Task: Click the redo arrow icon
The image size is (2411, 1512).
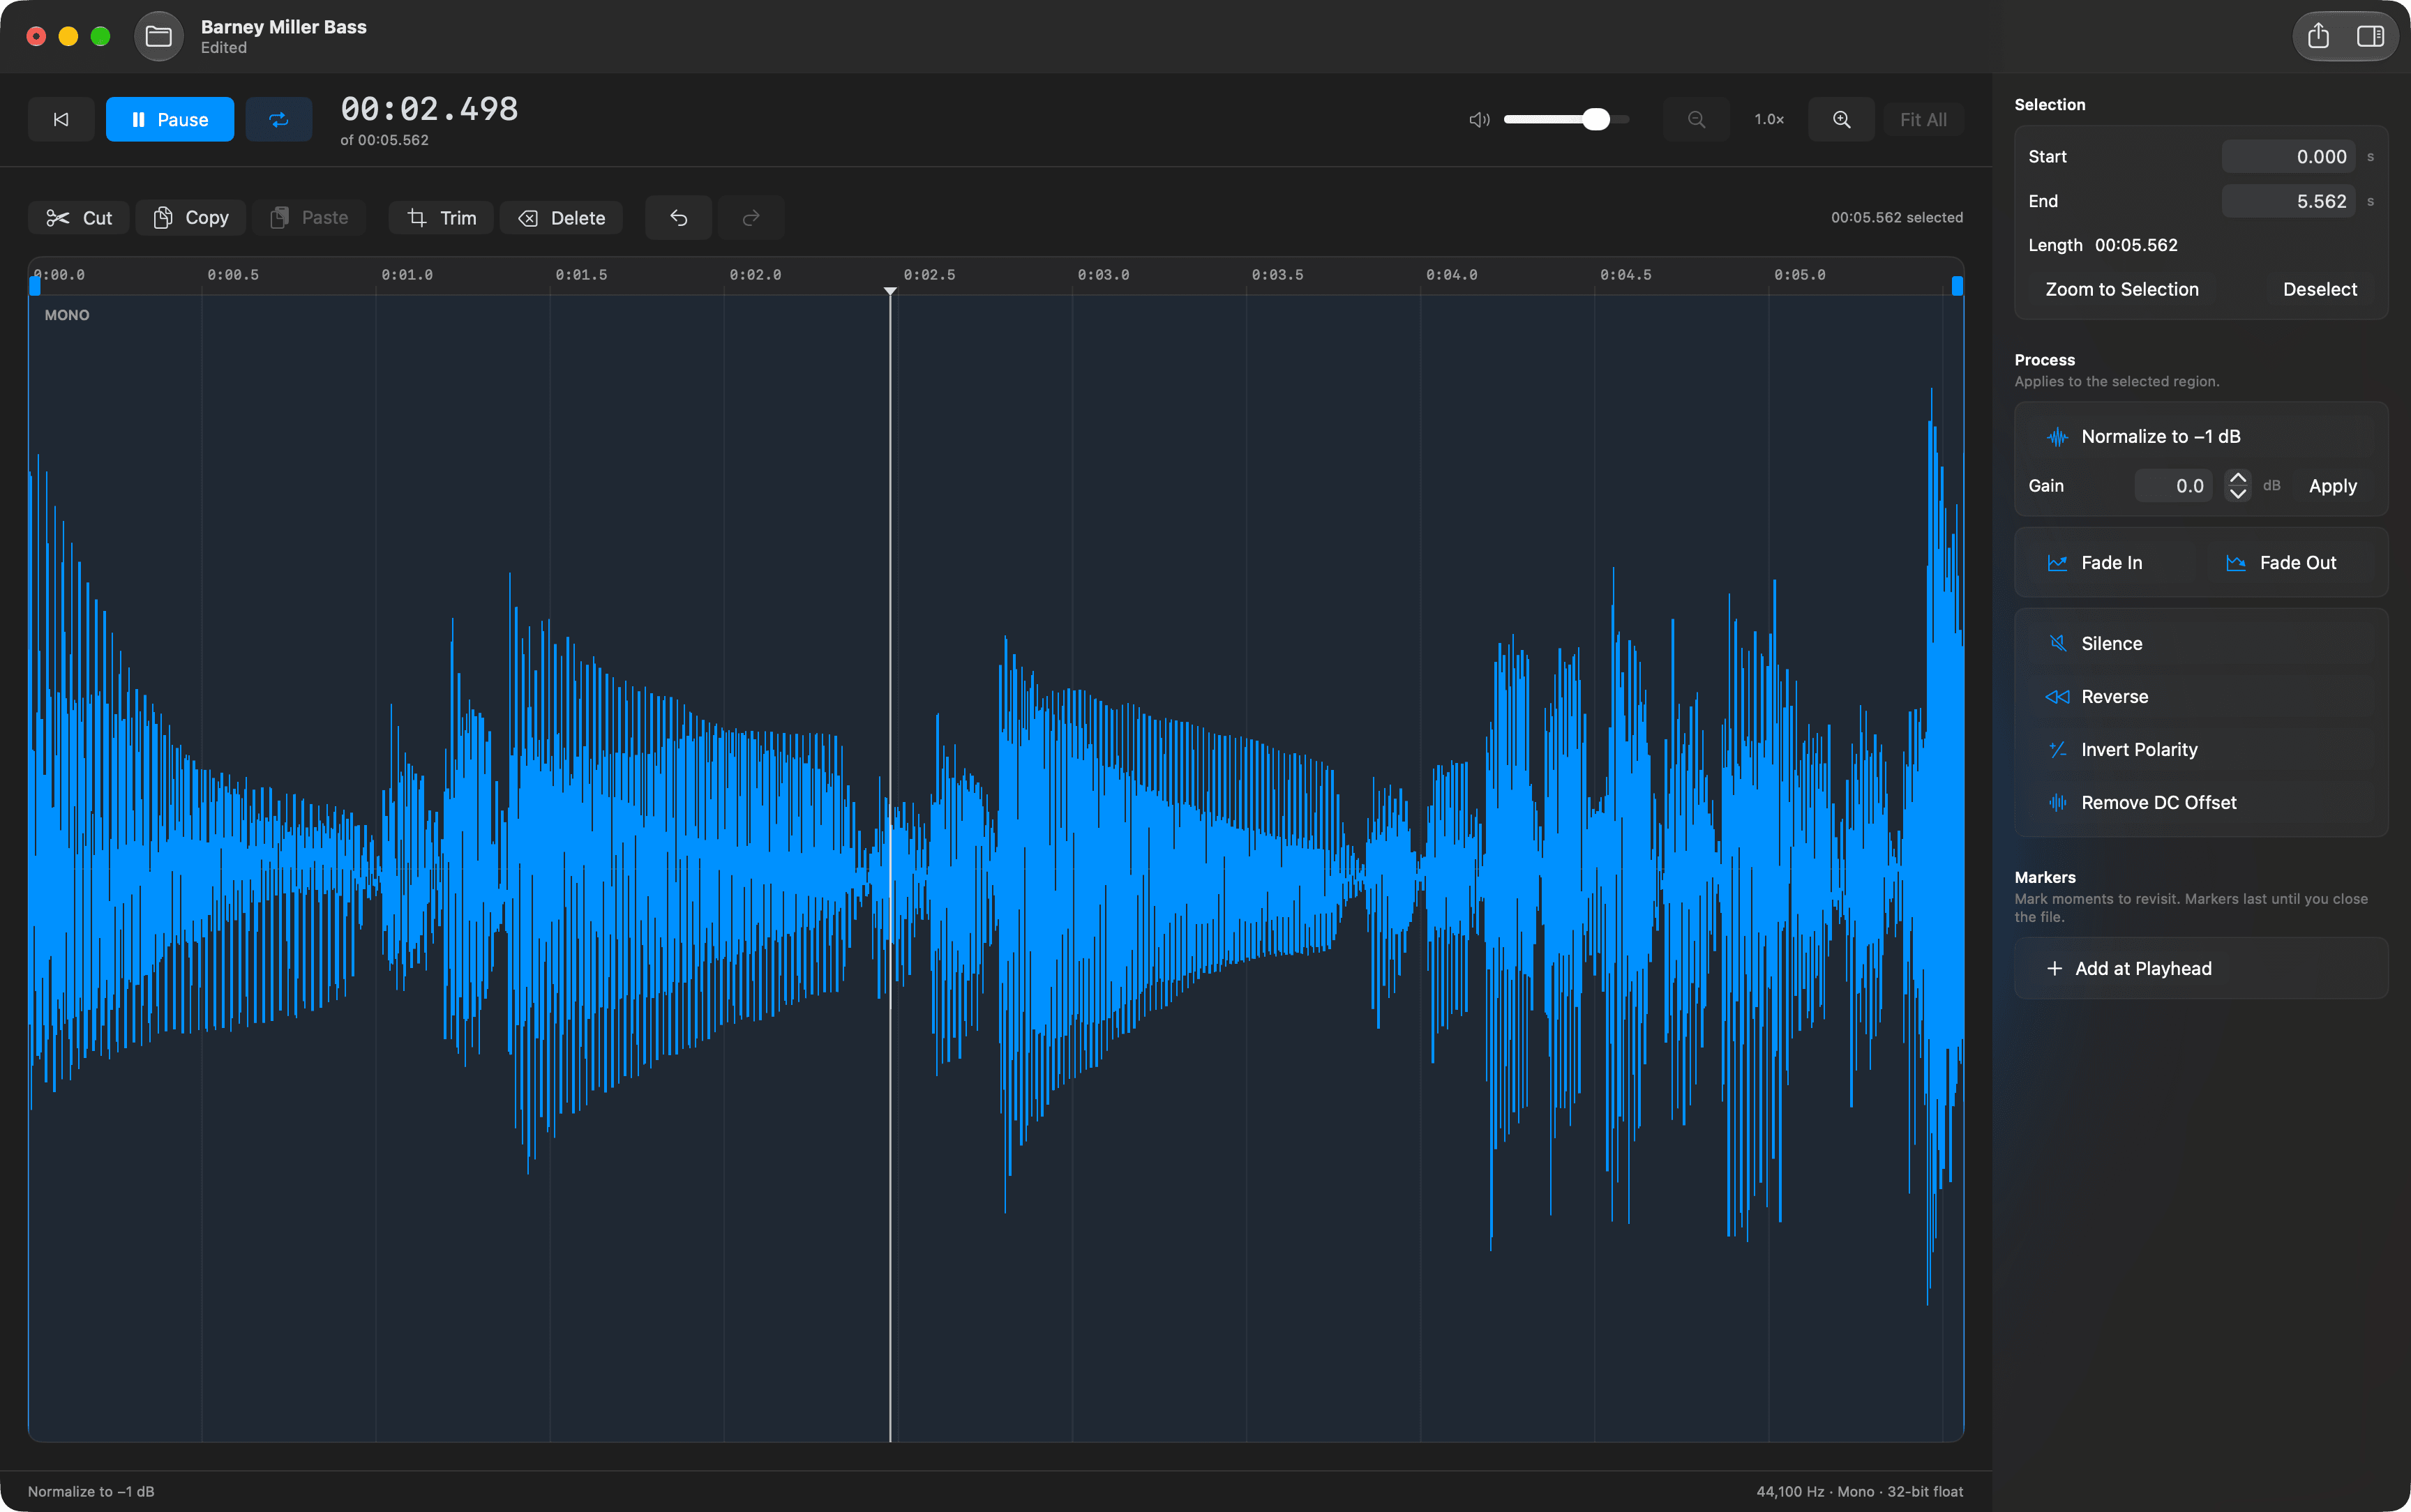Action: click(x=751, y=217)
